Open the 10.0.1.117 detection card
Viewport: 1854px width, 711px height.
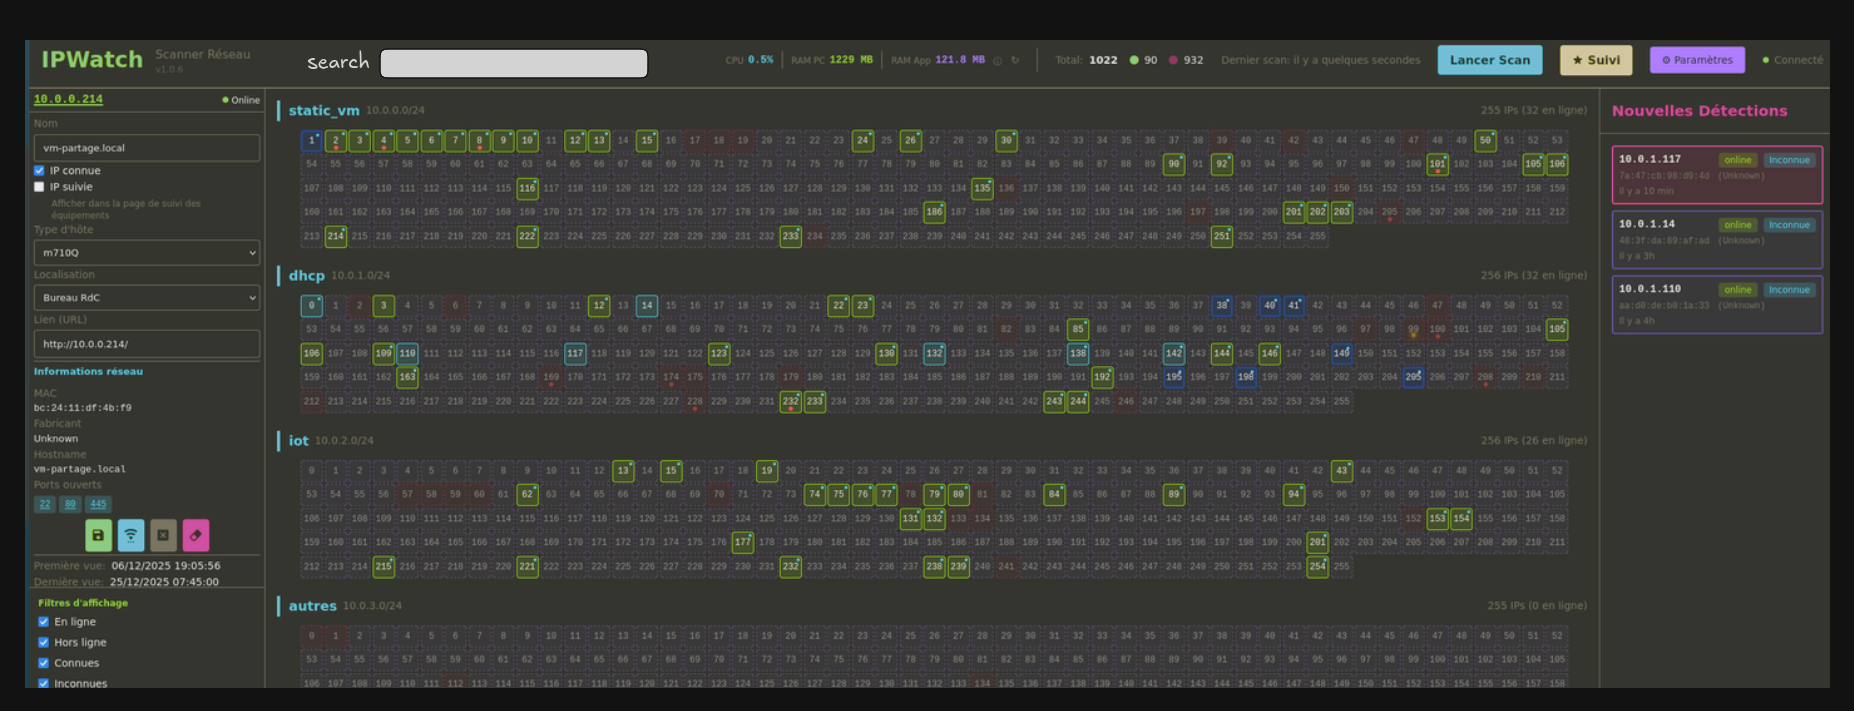coord(1716,174)
